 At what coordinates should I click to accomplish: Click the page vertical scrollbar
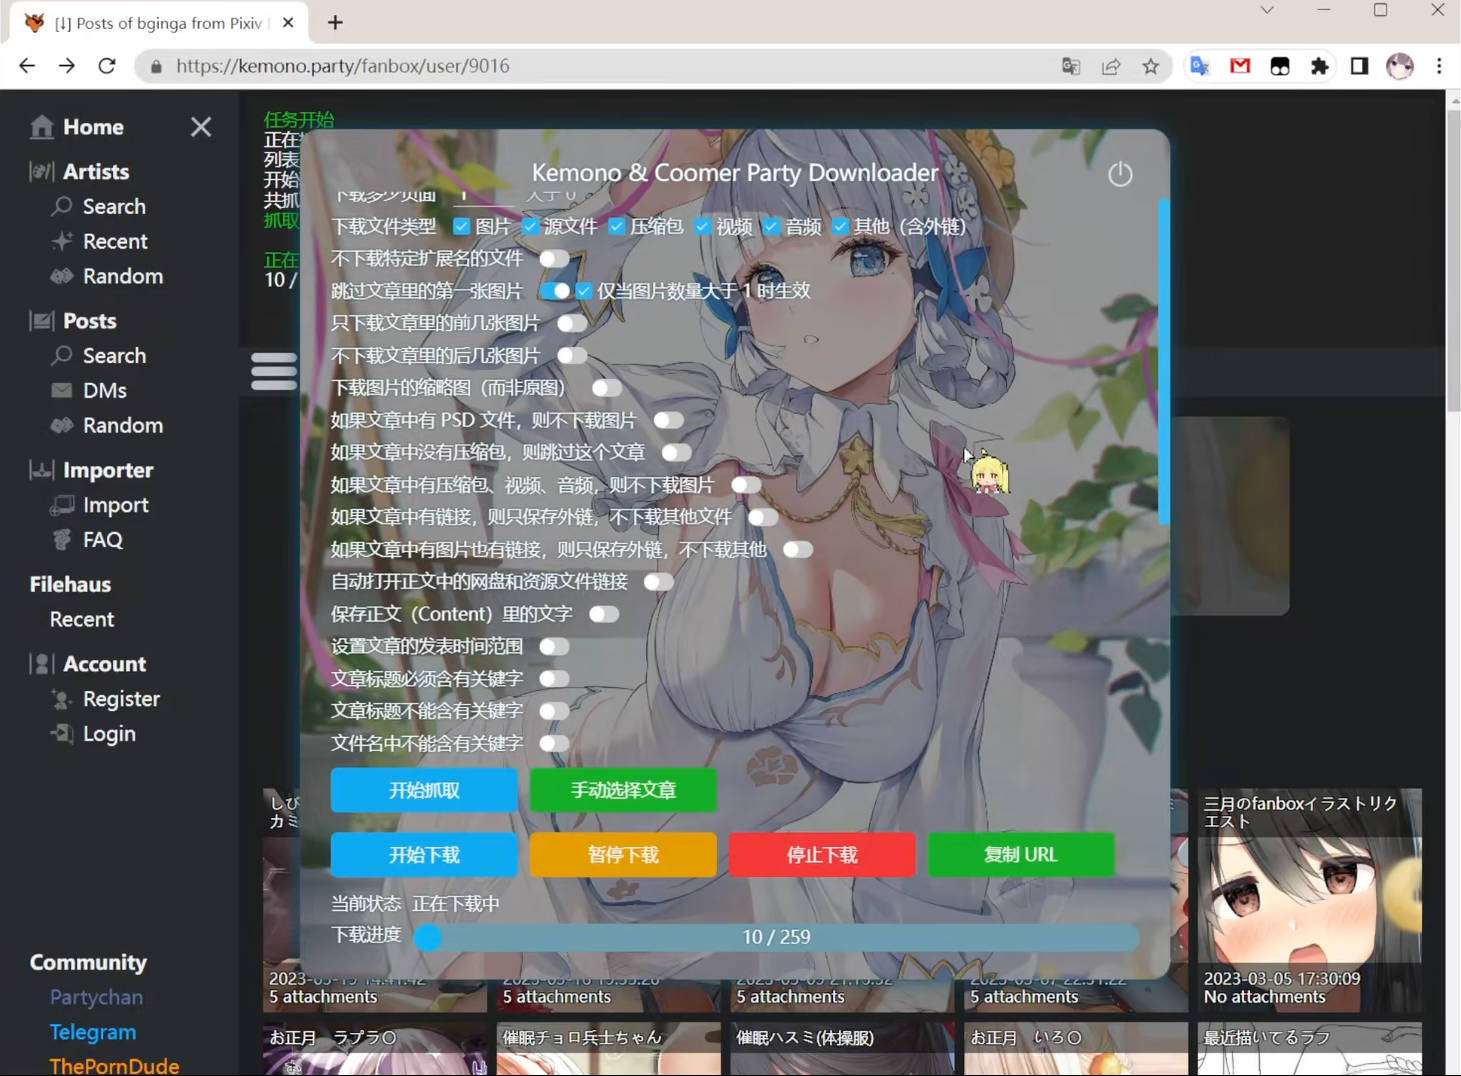coord(1453,260)
